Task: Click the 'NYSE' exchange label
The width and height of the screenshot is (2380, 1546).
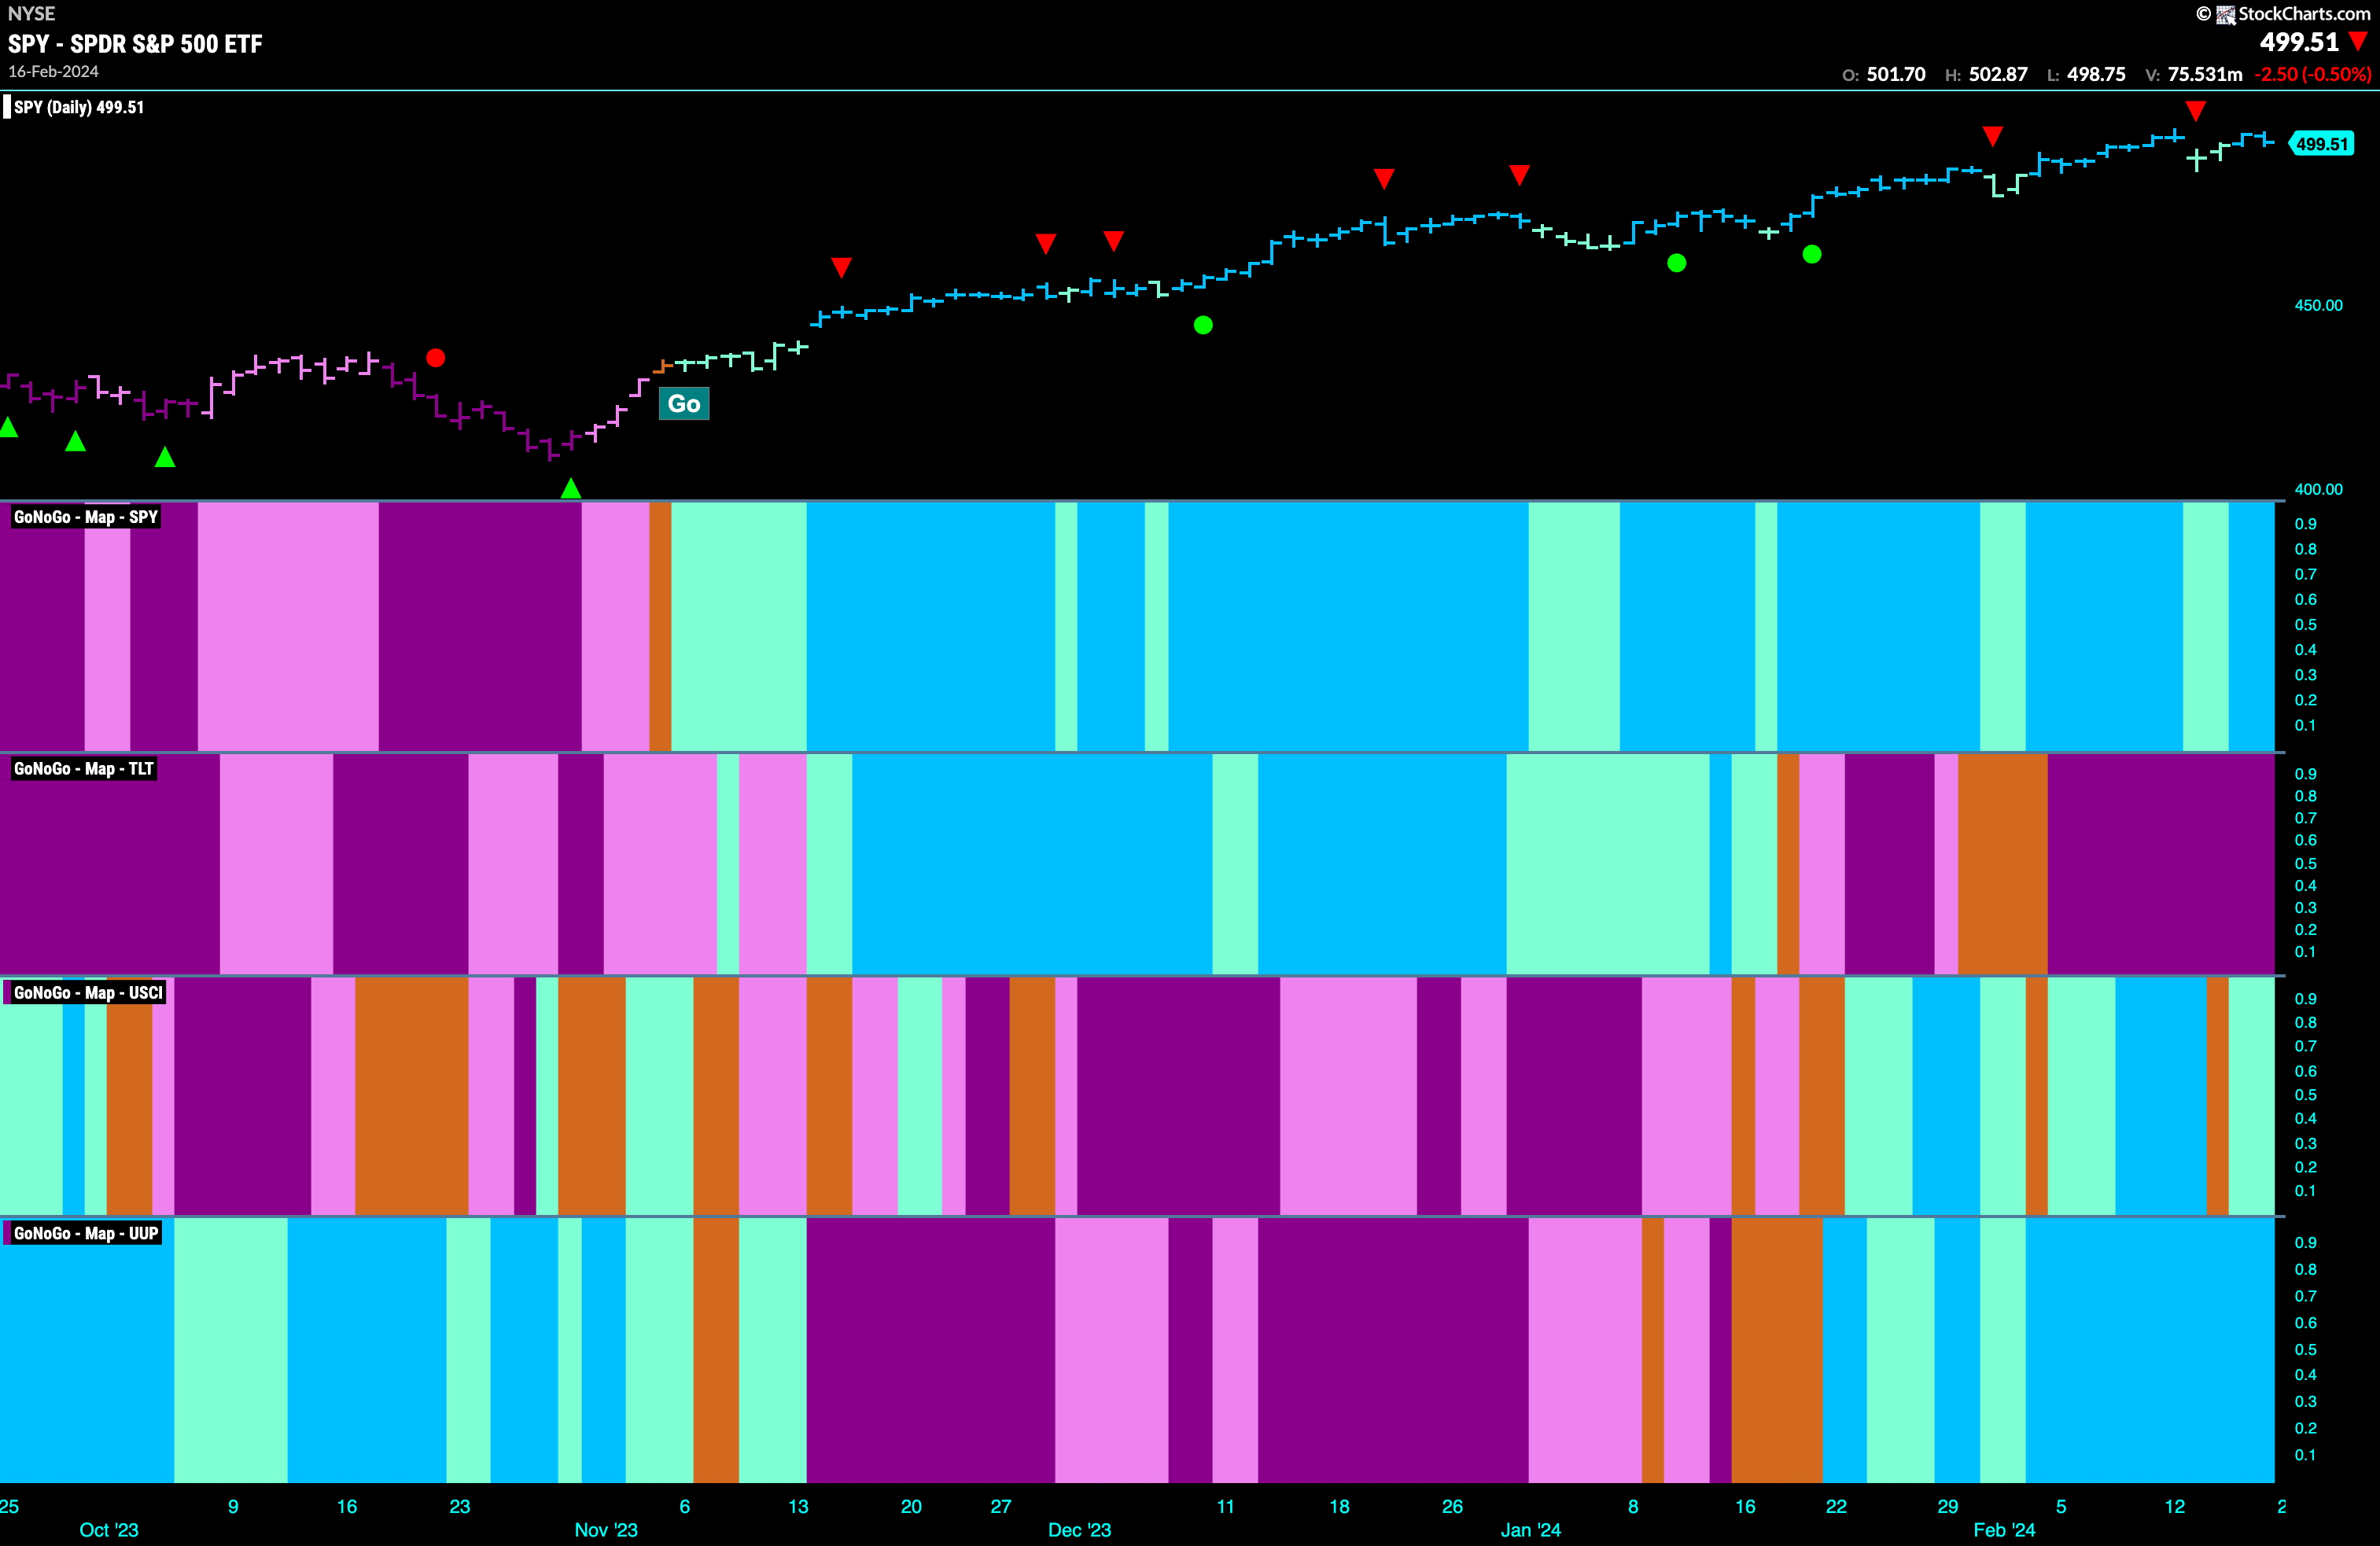Action: (31, 13)
